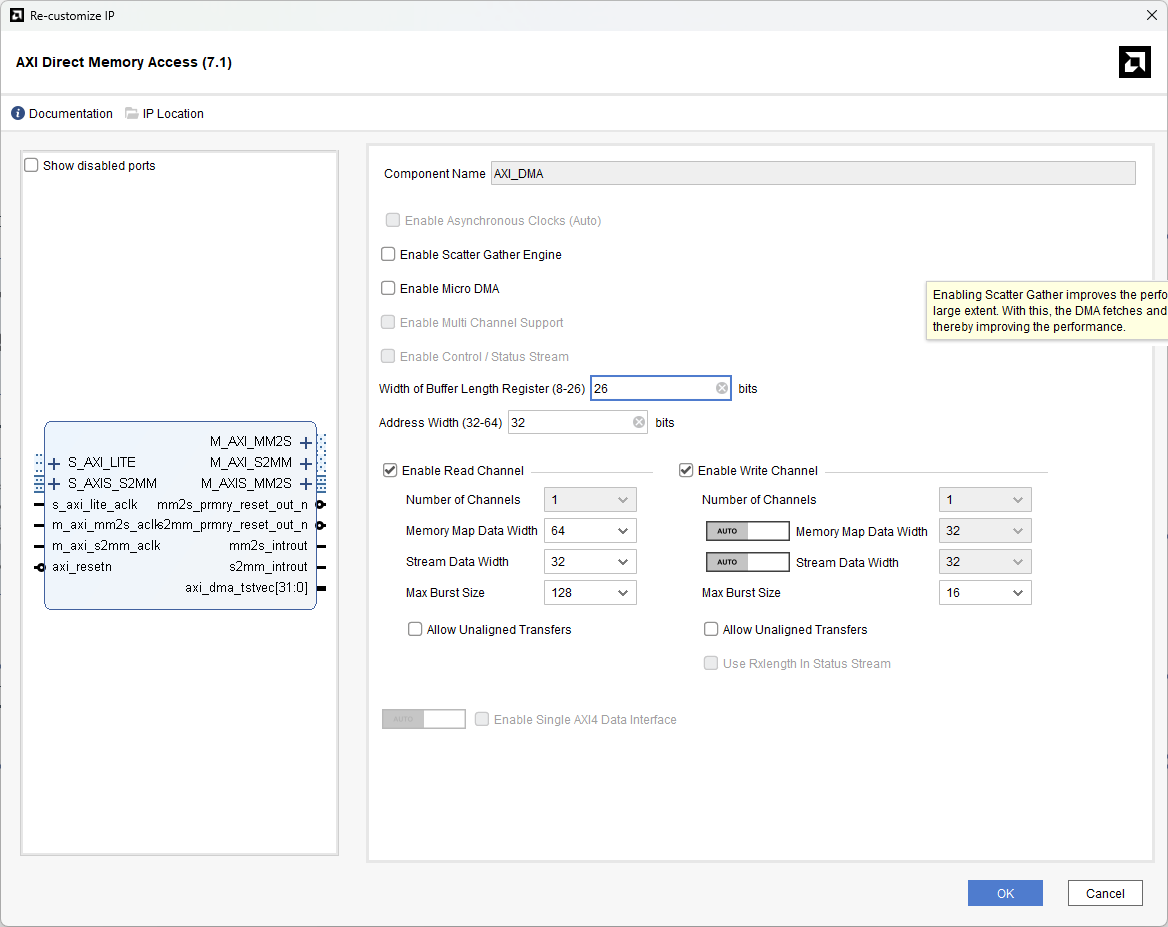Screen dimensions: 1168x927
Task: Open read channel Max Burst Size dropdown
Action: pos(590,593)
